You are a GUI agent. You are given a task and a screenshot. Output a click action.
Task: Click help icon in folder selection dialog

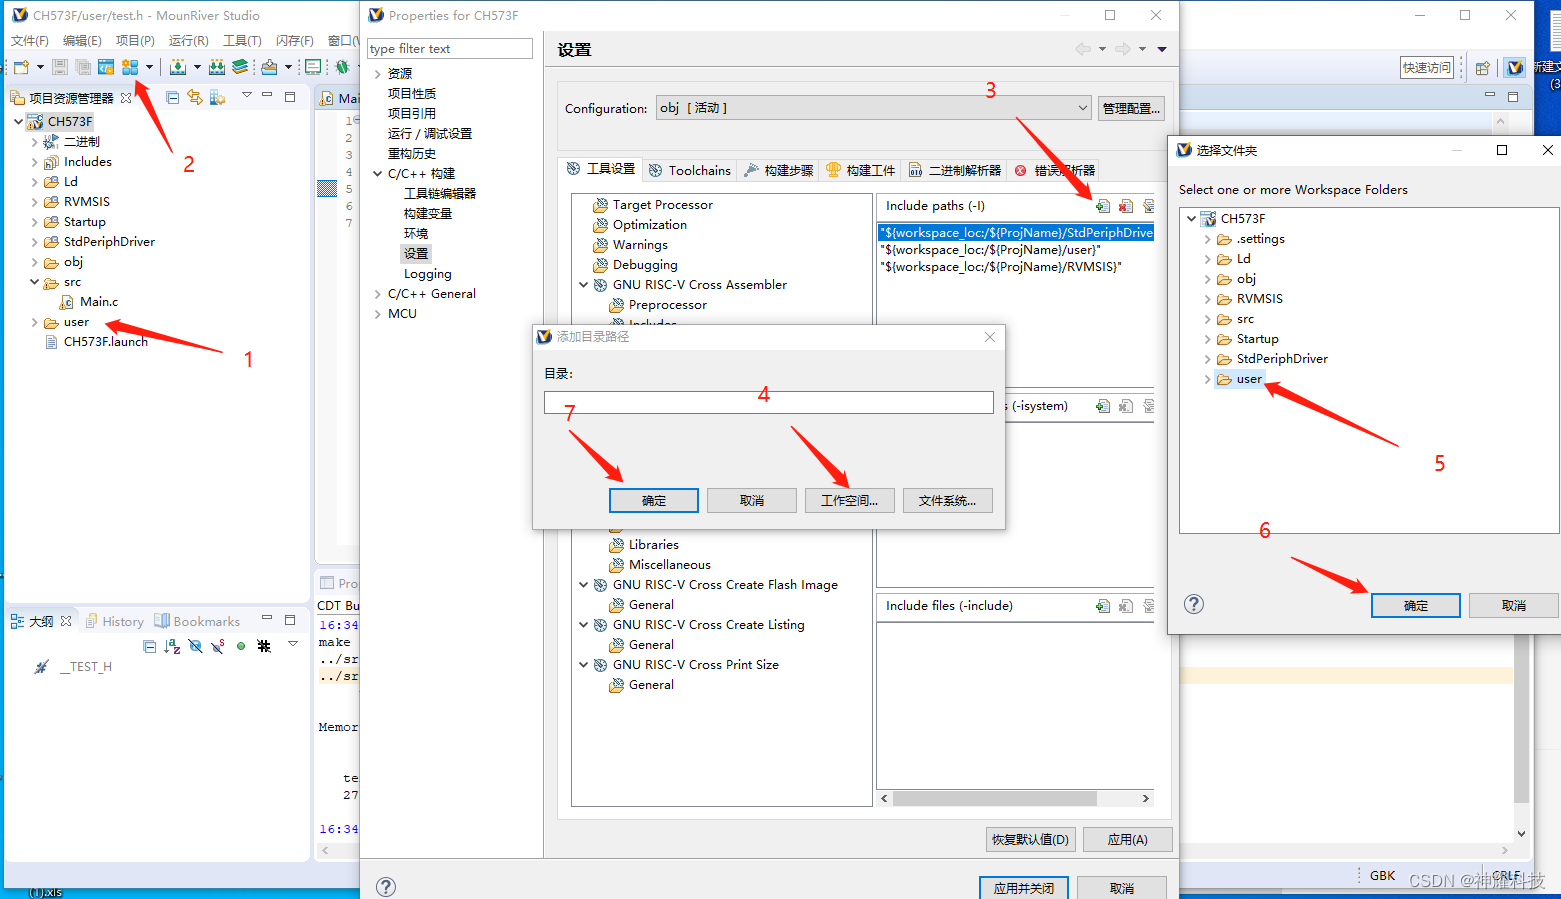pyautogui.click(x=1194, y=604)
